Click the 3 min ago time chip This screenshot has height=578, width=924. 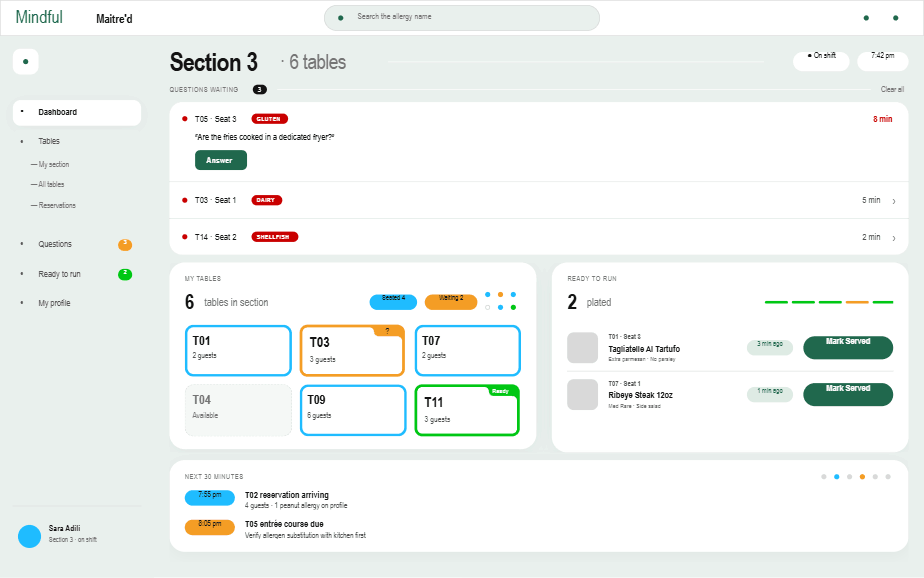(770, 347)
